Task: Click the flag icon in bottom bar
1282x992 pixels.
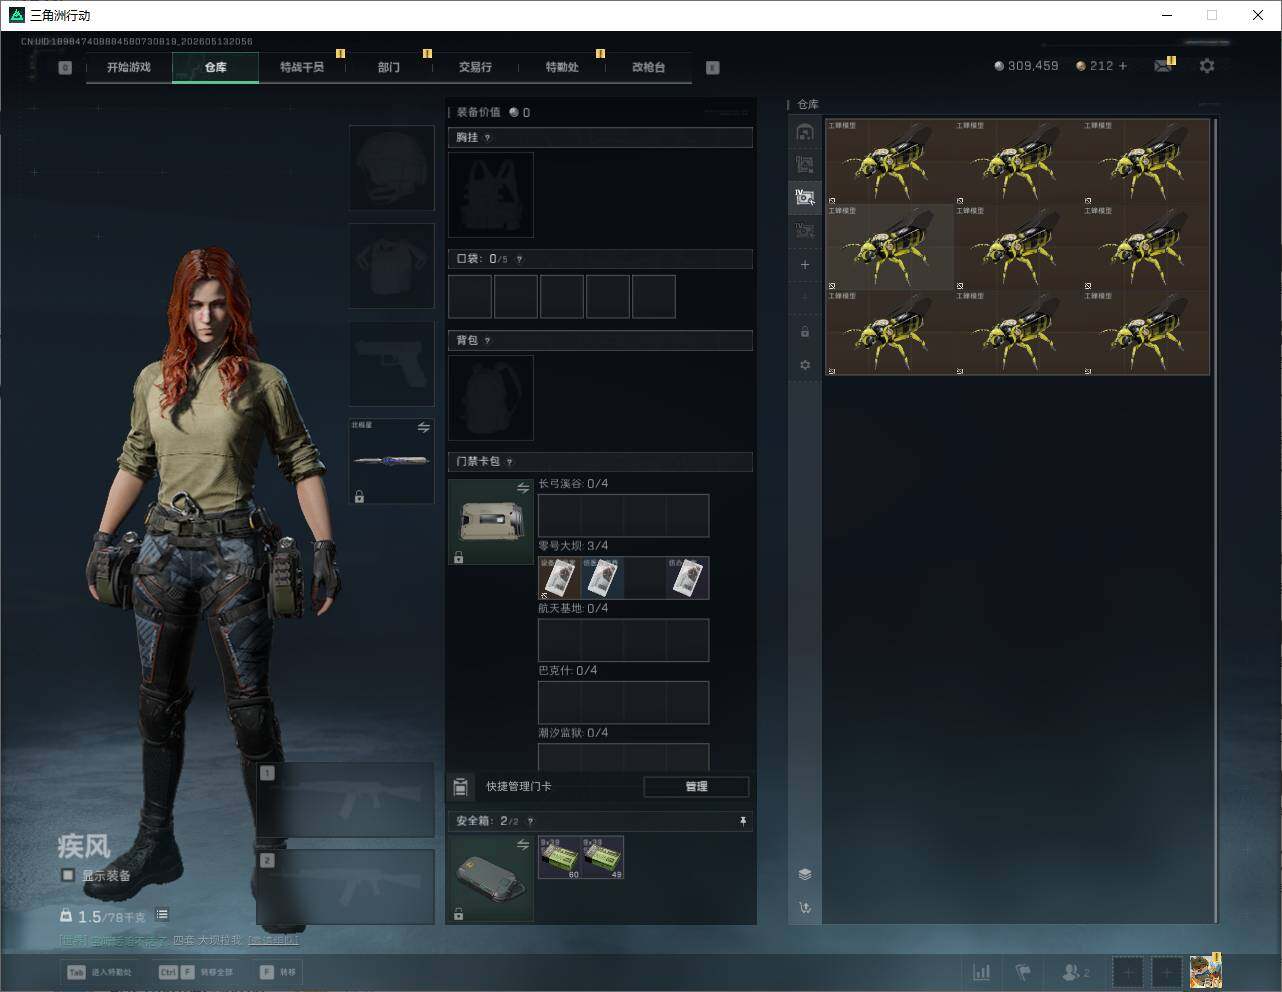Action: [1023, 972]
